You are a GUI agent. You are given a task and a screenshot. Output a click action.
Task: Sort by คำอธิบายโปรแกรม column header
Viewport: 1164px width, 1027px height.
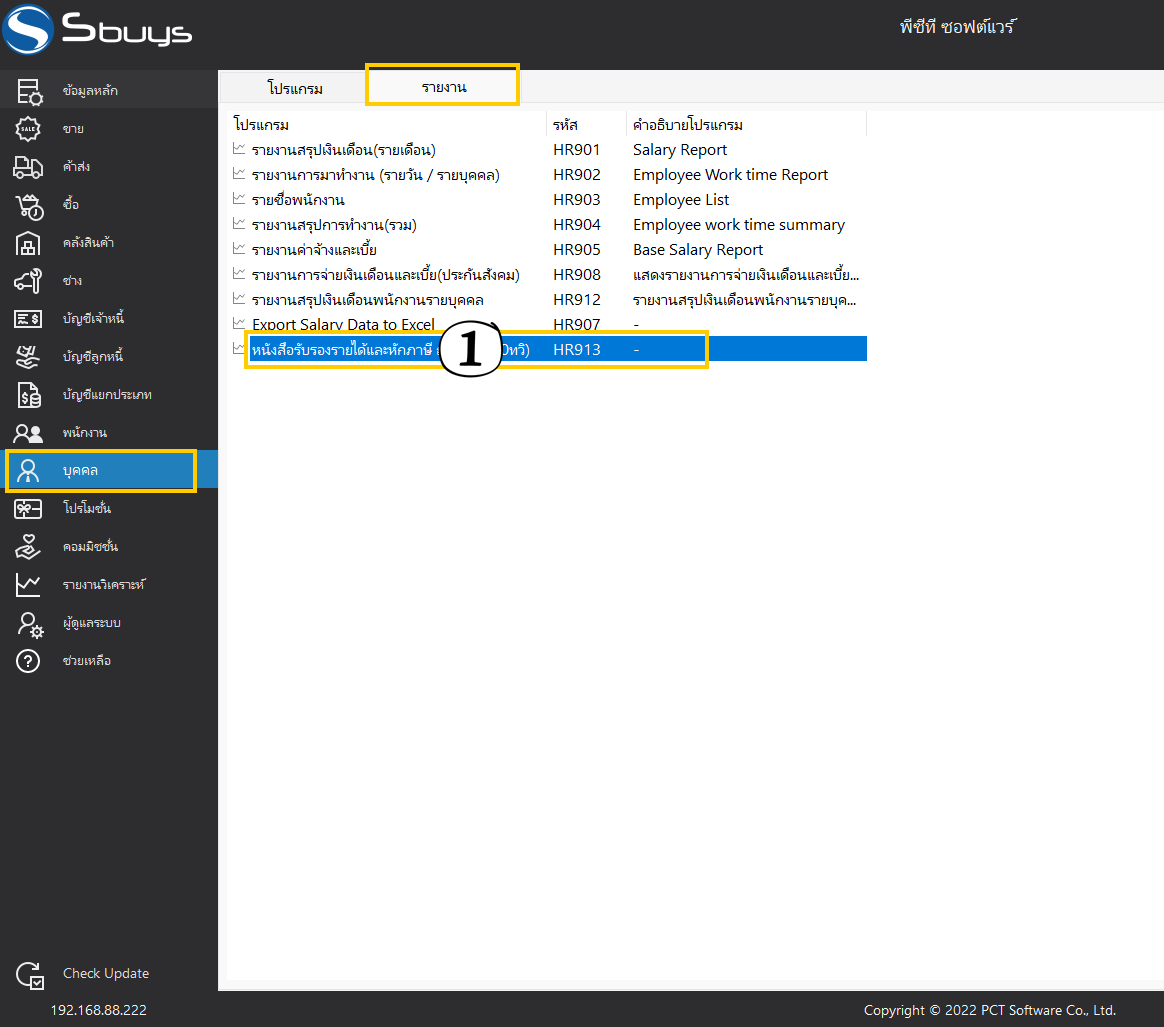click(746, 124)
